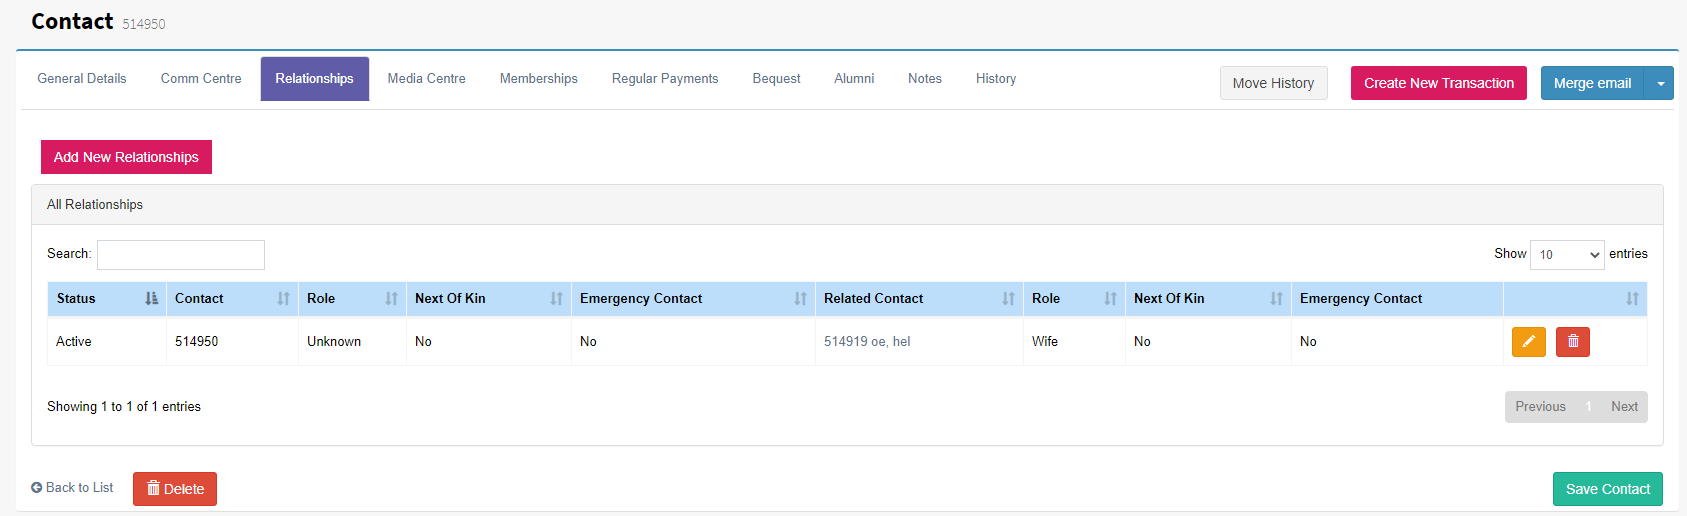Click the red Delete contact button
The width and height of the screenshot is (1687, 516).
pyautogui.click(x=175, y=489)
